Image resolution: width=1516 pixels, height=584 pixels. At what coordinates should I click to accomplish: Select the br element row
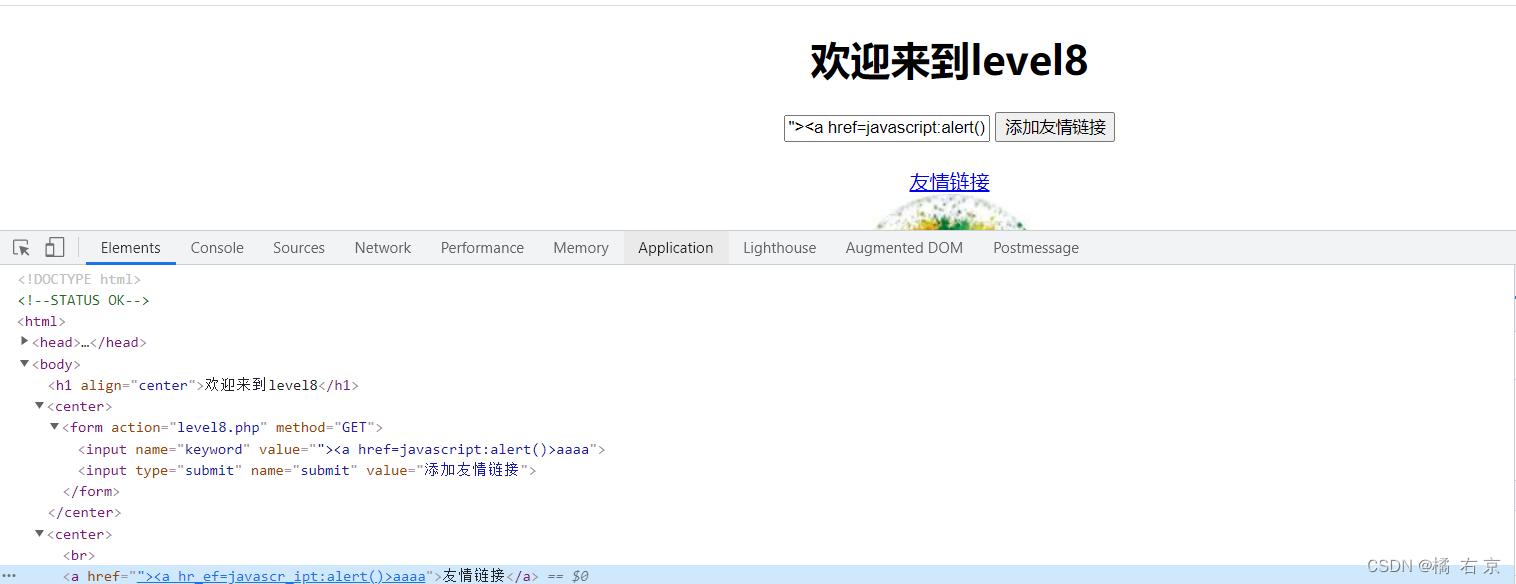pyautogui.click(x=78, y=555)
